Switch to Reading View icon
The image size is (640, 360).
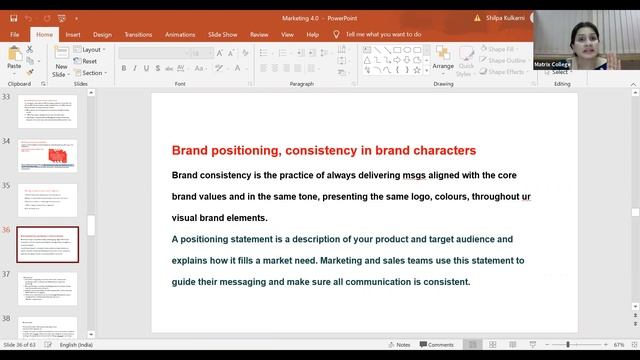(513, 345)
